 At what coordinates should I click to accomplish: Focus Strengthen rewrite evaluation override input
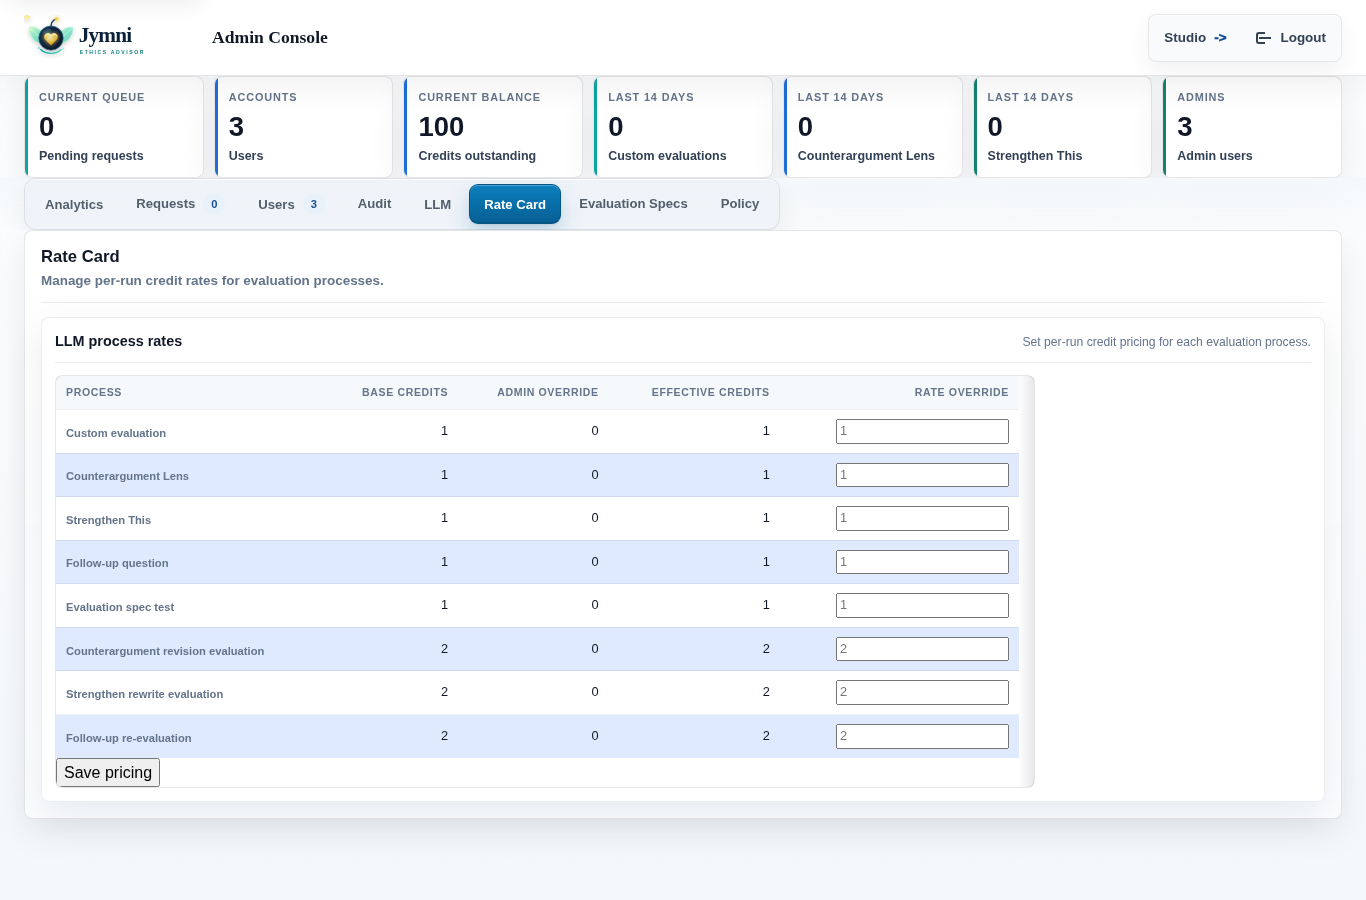(922, 692)
